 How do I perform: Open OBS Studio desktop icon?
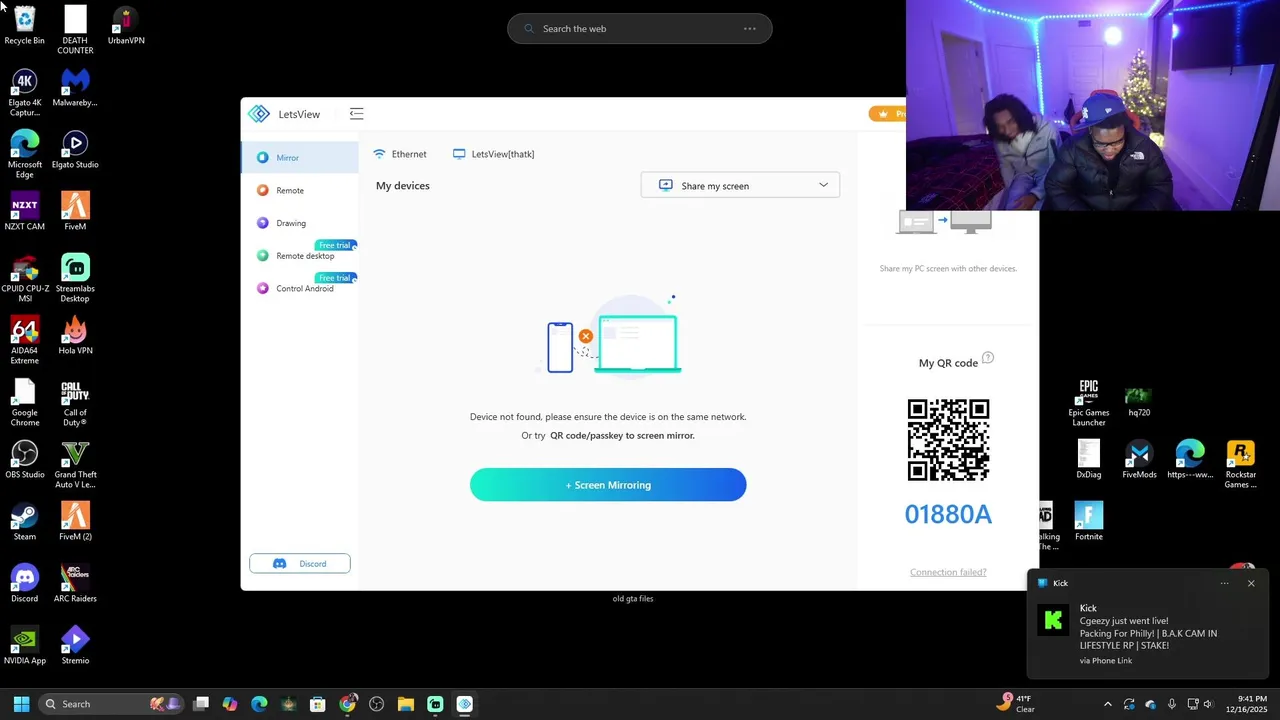[25, 459]
